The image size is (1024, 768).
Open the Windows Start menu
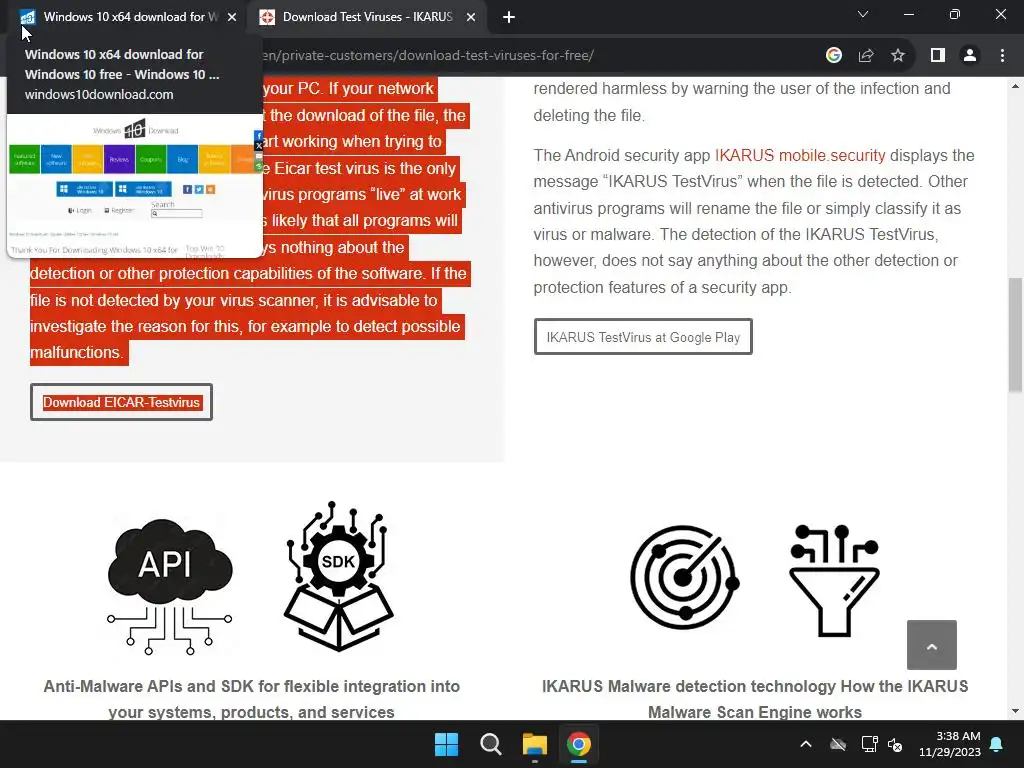pyautogui.click(x=447, y=744)
